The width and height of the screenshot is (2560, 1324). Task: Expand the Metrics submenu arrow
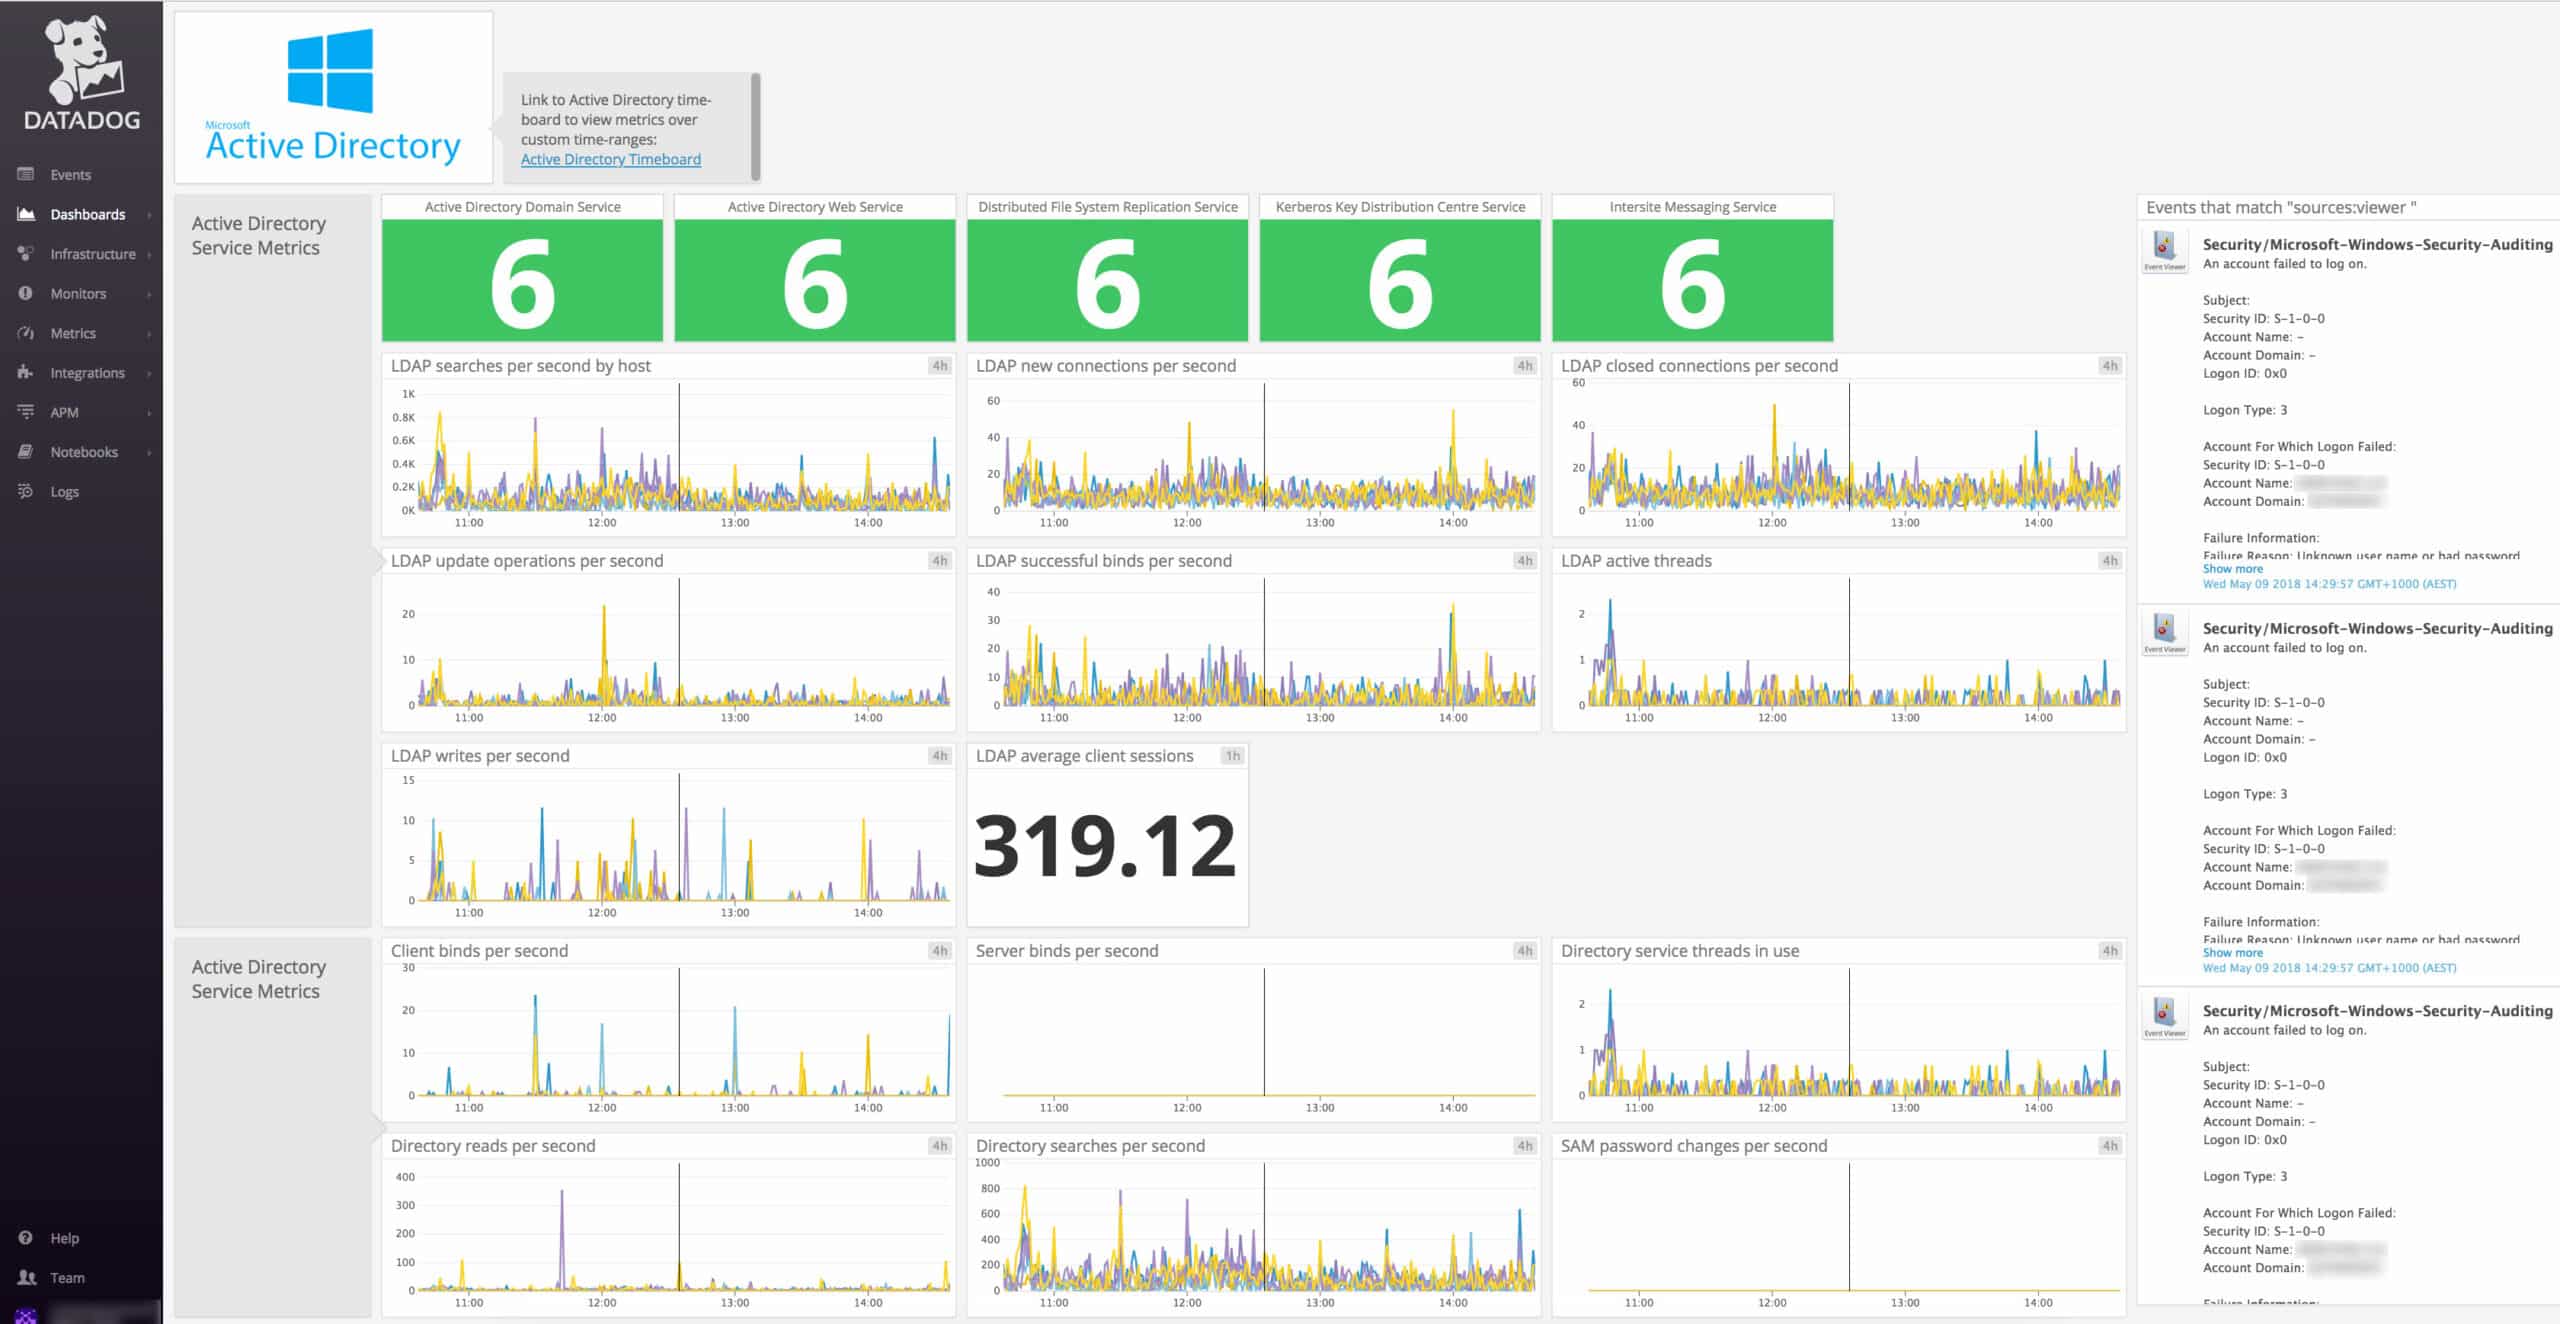pyautogui.click(x=149, y=333)
